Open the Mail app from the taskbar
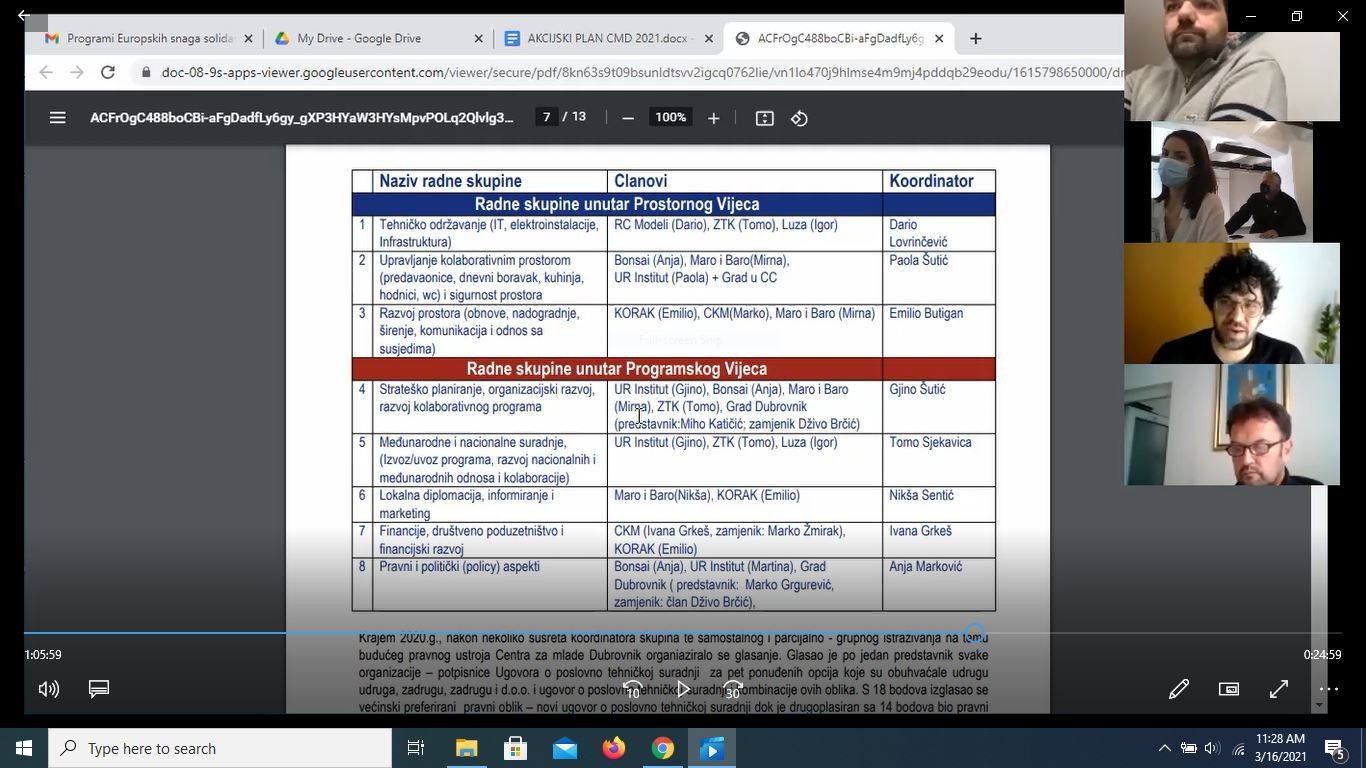This screenshot has height=768, width=1366. pyautogui.click(x=565, y=748)
